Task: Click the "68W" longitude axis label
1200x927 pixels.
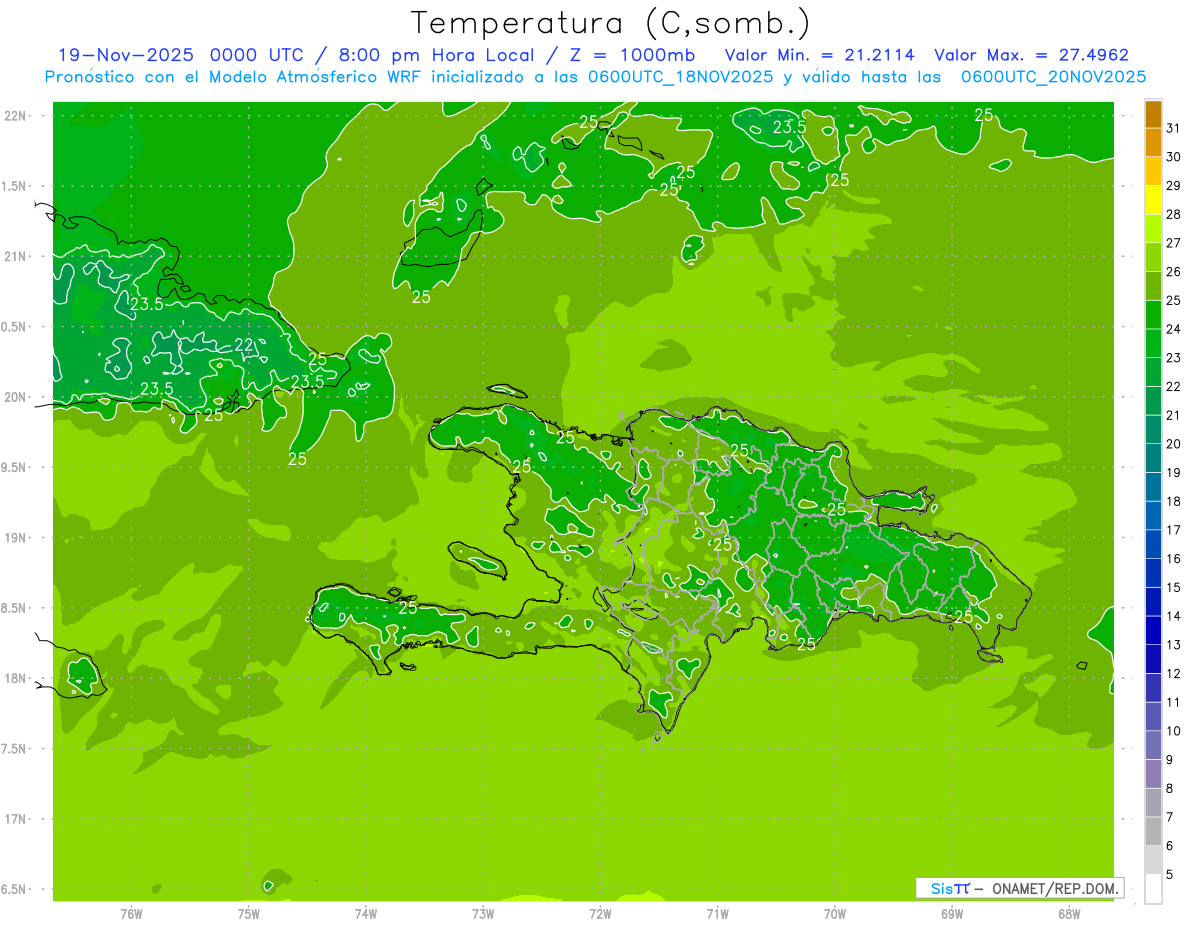Action: (1069, 913)
